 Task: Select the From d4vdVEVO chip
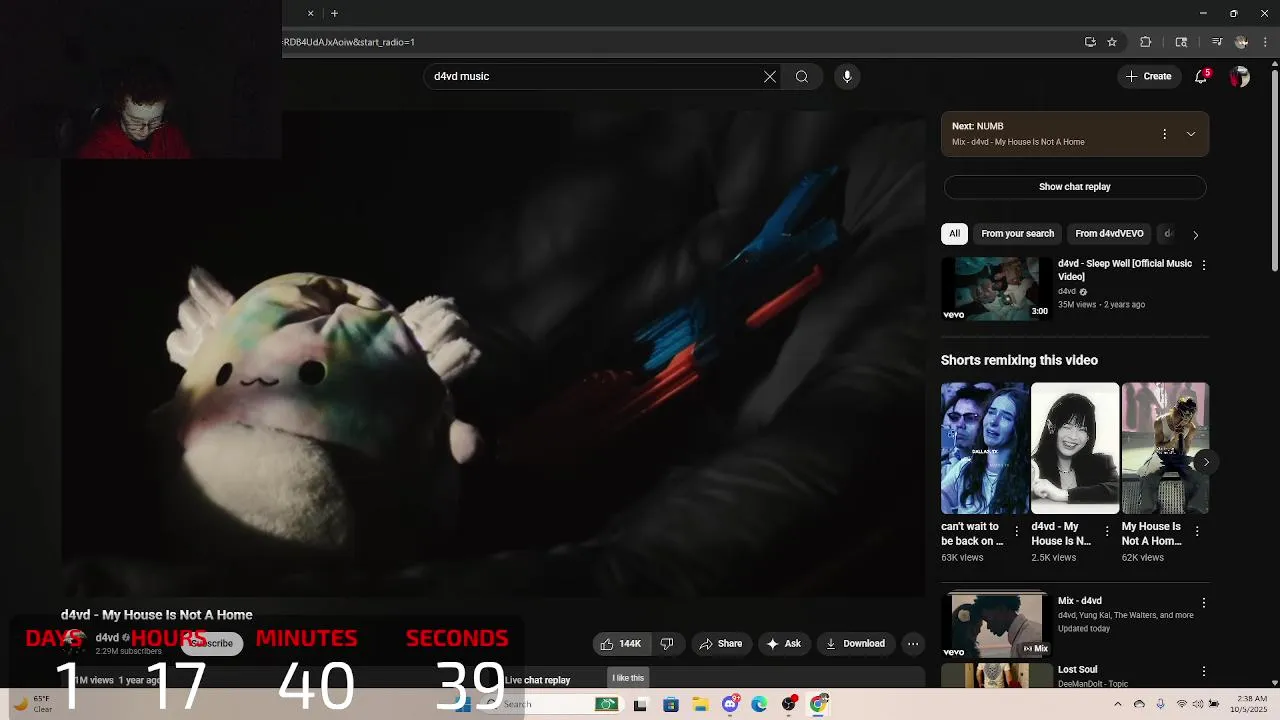pos(1109,234)
